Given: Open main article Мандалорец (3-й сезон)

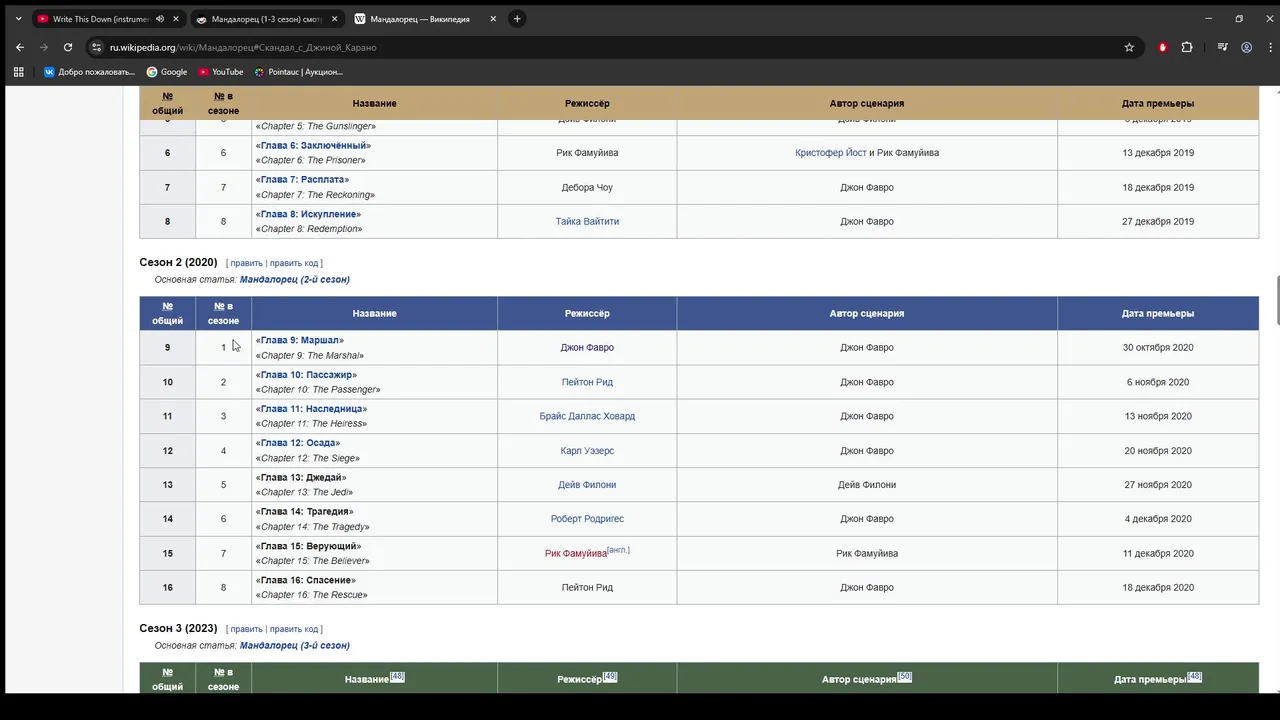Looking at the screenshot, I should coord(295,646).
